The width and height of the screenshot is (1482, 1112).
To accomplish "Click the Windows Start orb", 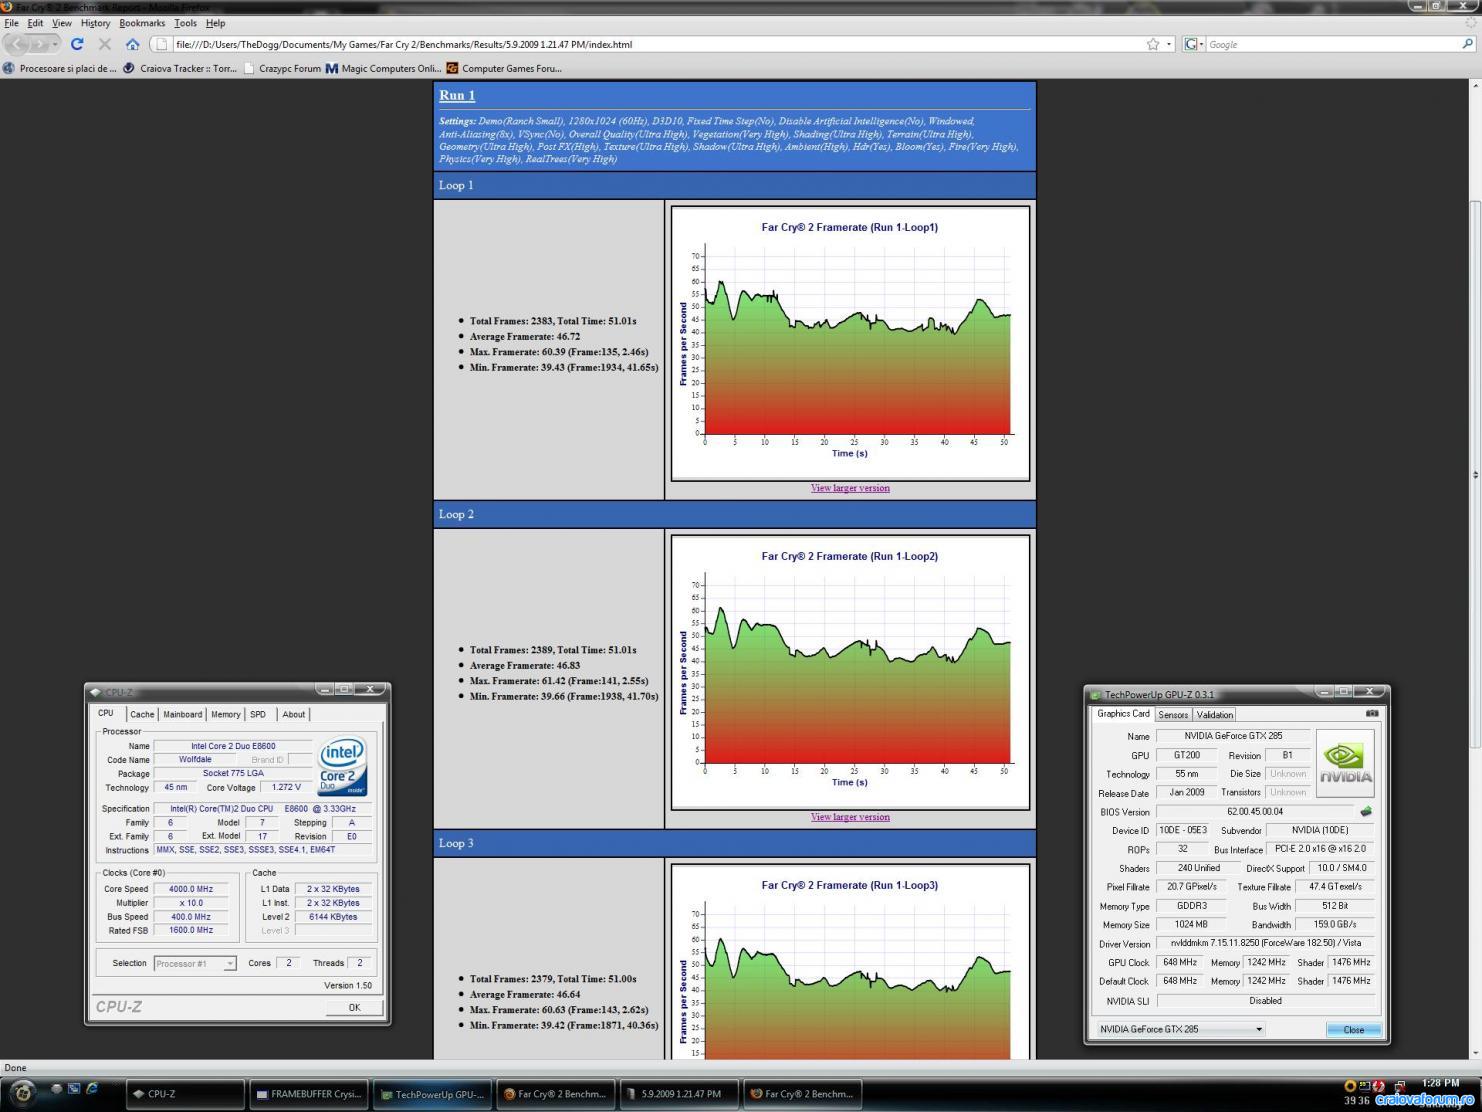I will (x=22, y=1092).
